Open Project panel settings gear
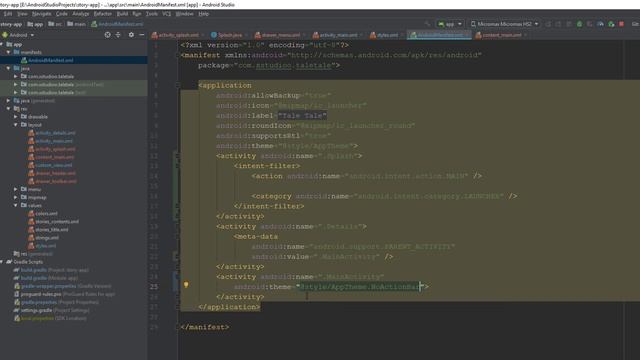This screenshot has height=360, width=640. pos(131,35)
